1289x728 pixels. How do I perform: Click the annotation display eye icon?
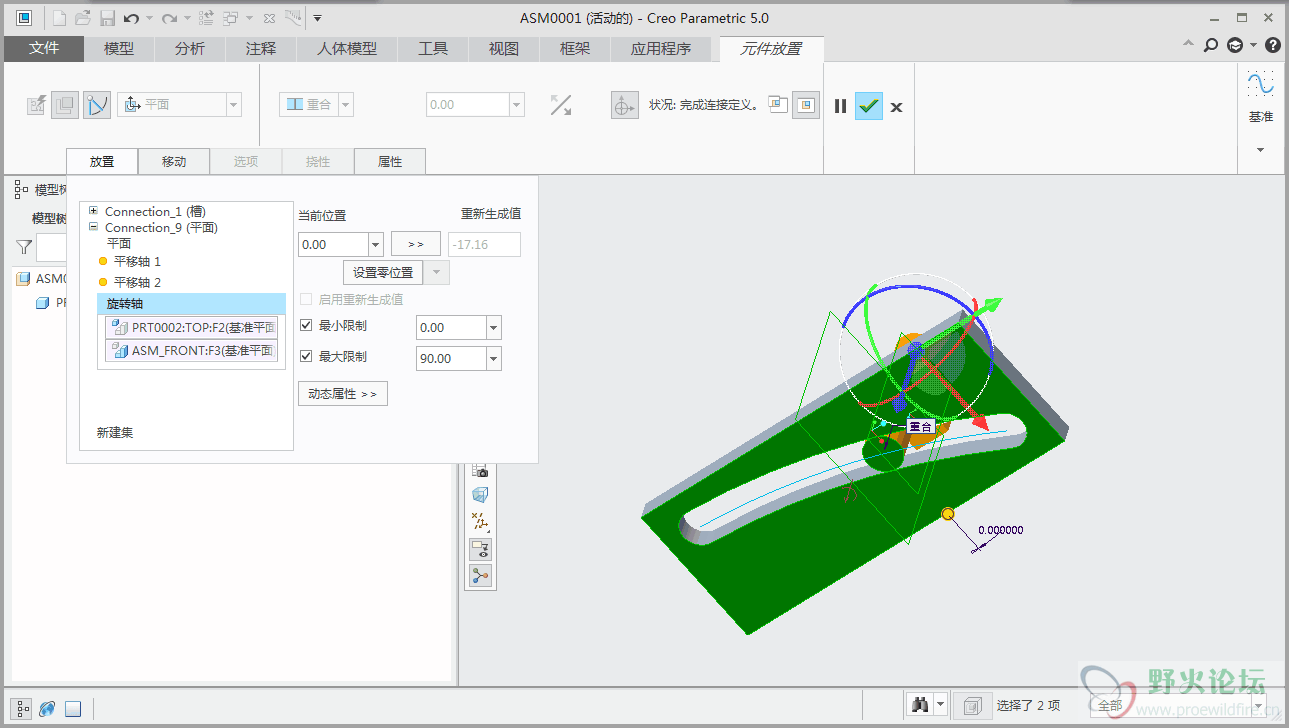[x=481, y=549]
